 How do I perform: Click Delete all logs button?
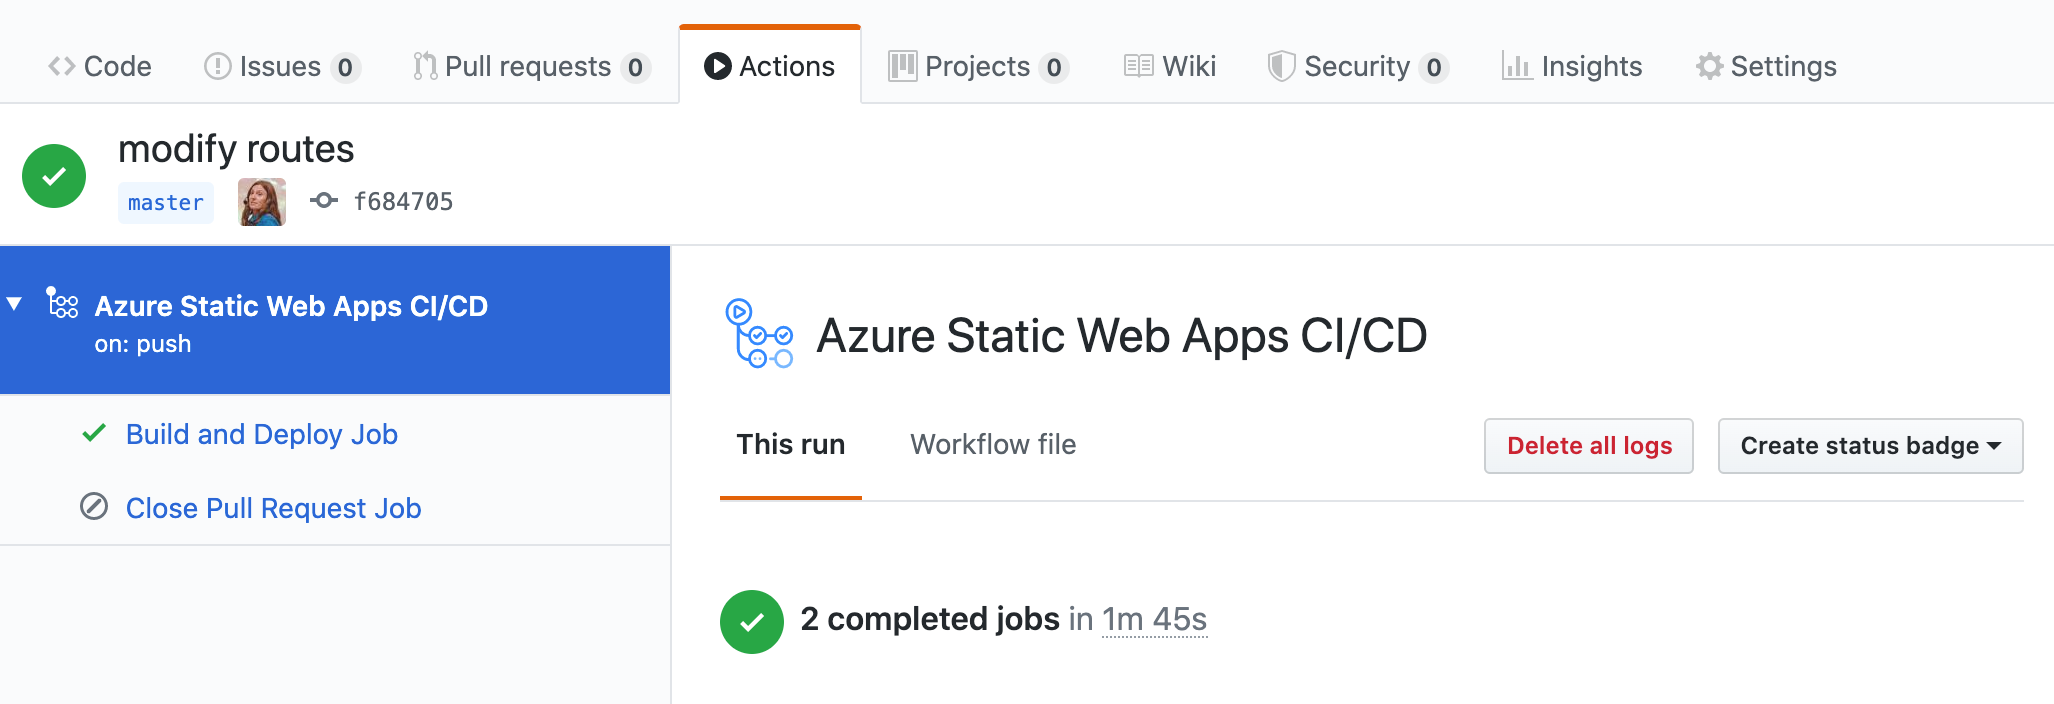[x=1589, y=446]
